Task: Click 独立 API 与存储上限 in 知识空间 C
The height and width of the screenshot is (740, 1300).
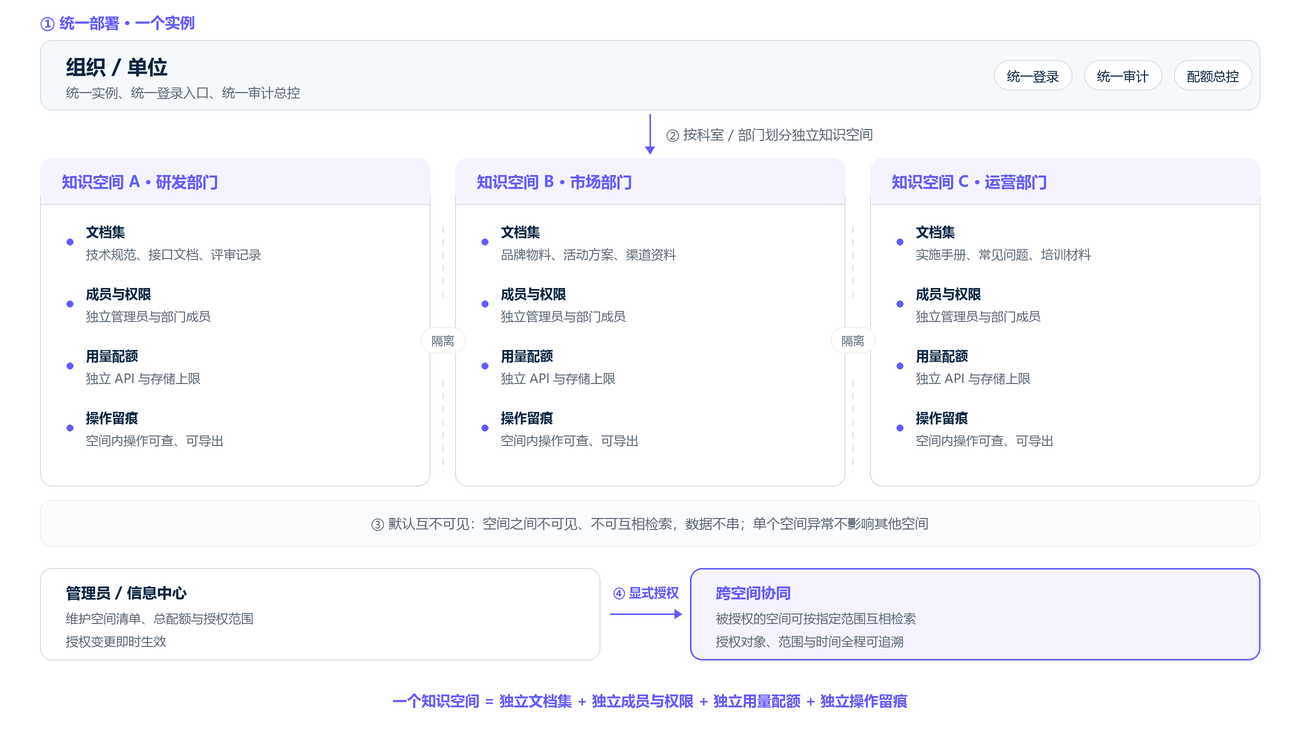Action: coord(973,379)
